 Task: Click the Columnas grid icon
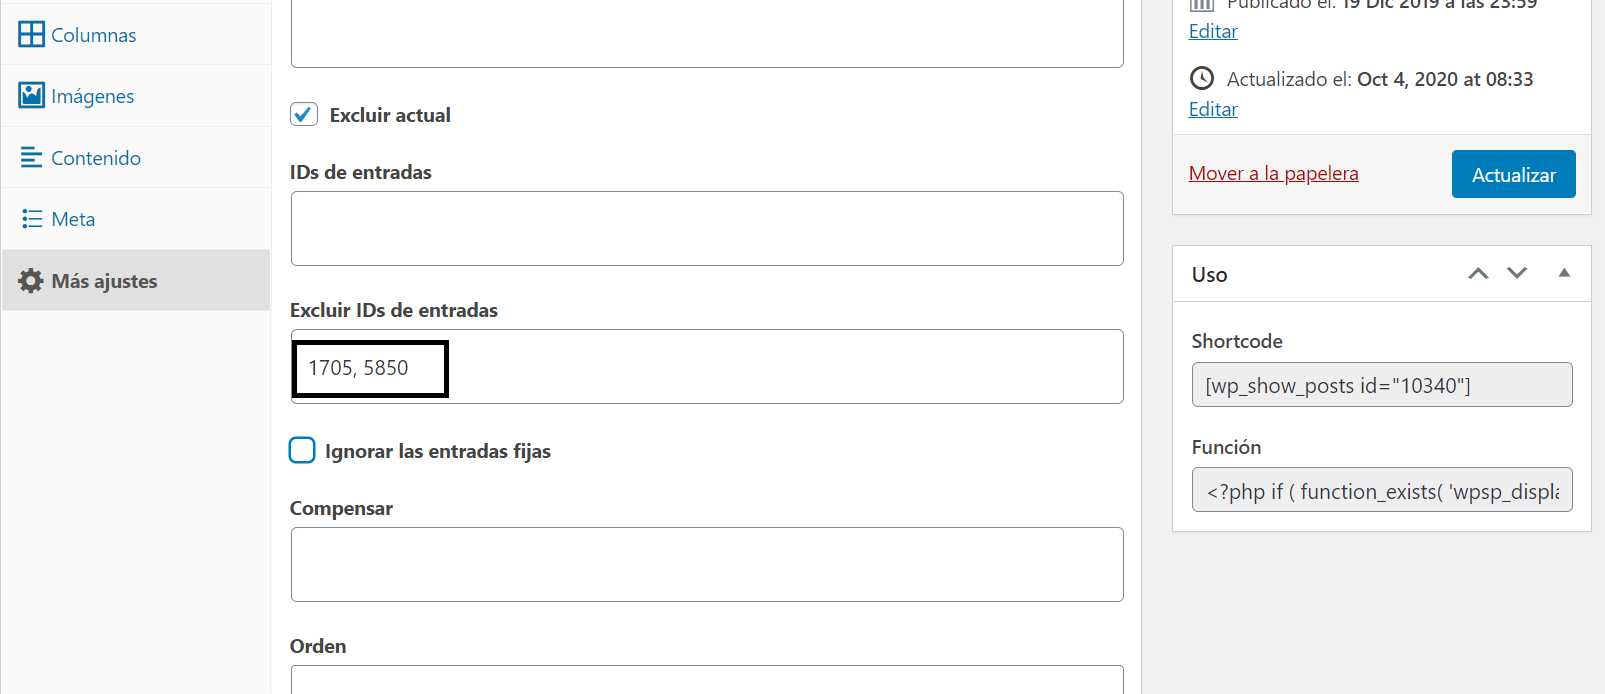pyautogui.click(x=31, y=34)
